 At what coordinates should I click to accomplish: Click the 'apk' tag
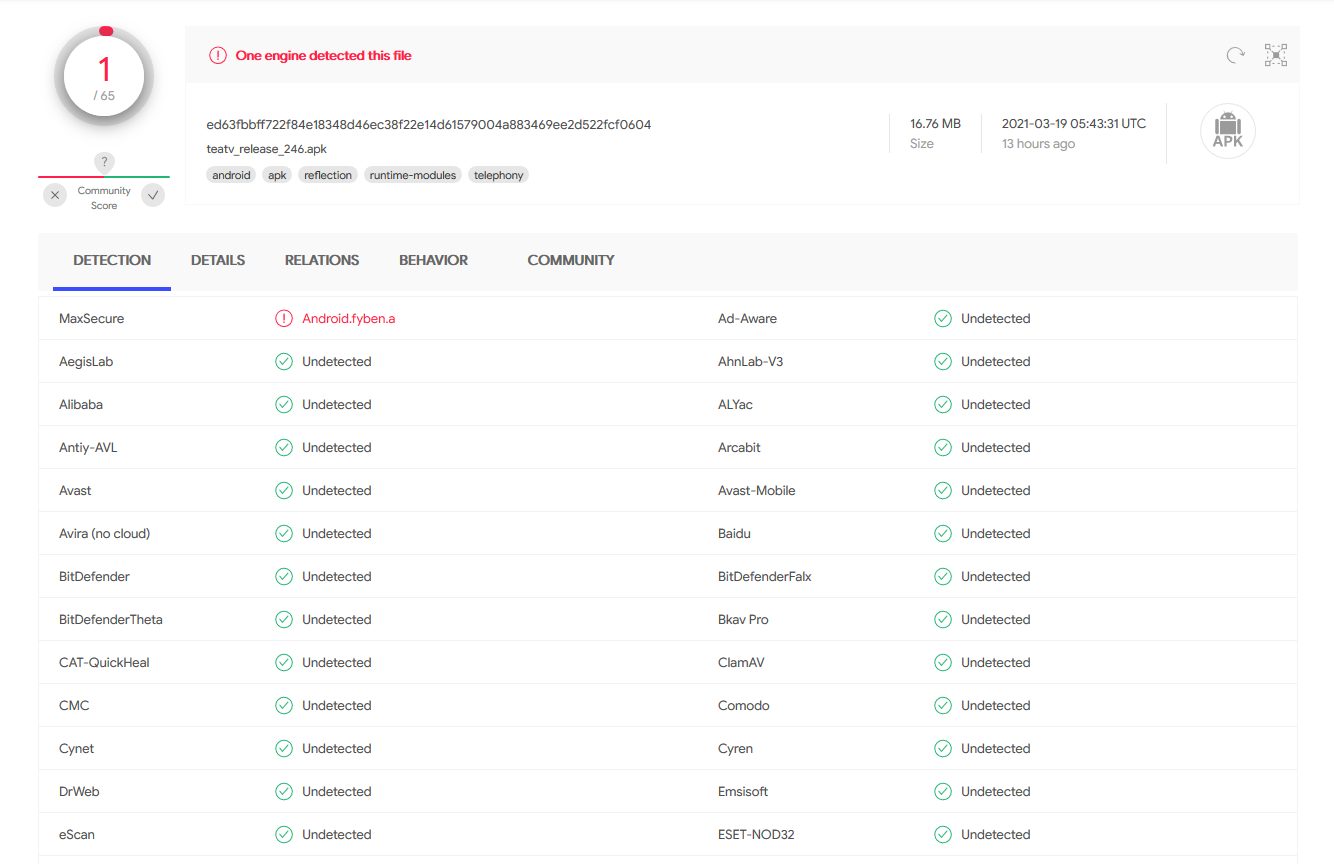[x=277, y=175]
